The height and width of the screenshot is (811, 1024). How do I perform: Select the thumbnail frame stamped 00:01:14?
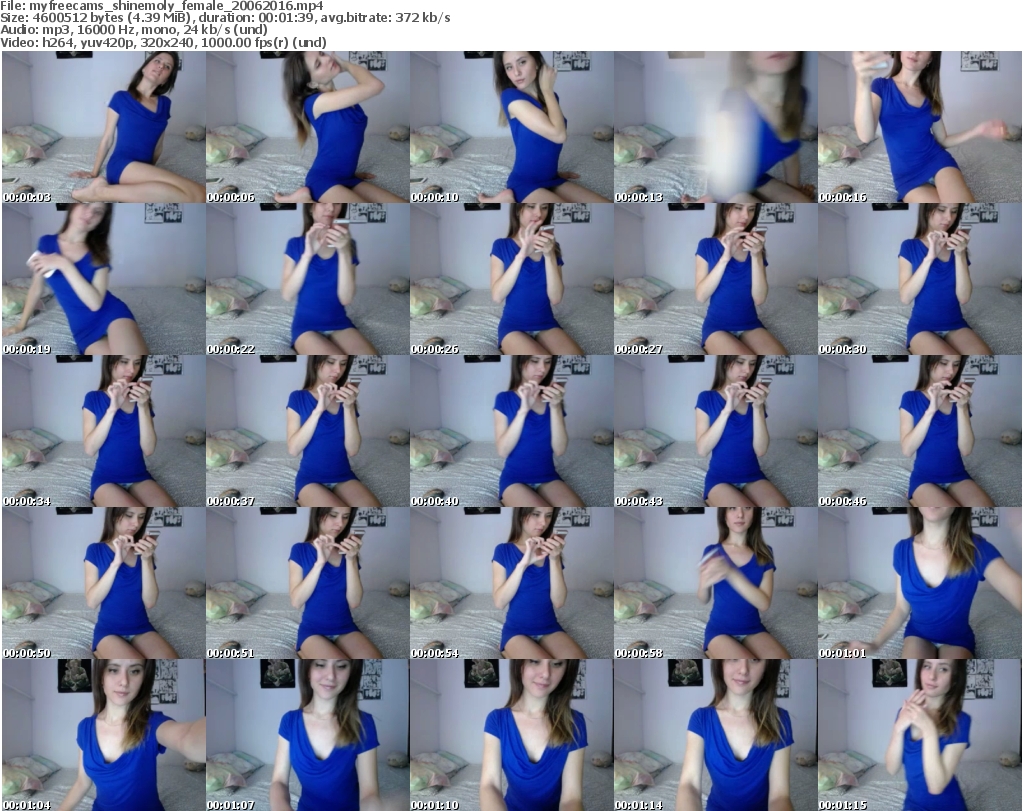[715, 735]
